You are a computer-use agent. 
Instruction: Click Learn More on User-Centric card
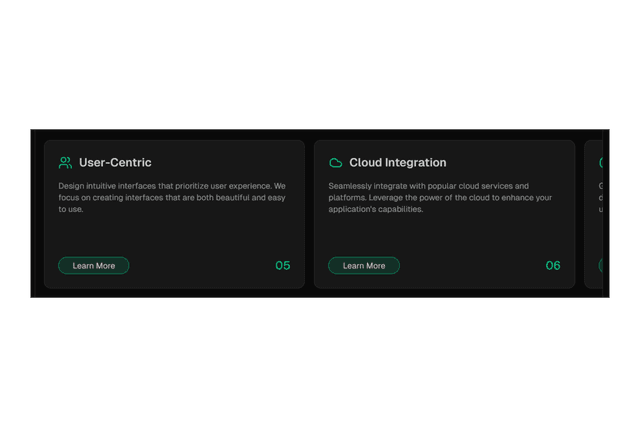(94, 266)
